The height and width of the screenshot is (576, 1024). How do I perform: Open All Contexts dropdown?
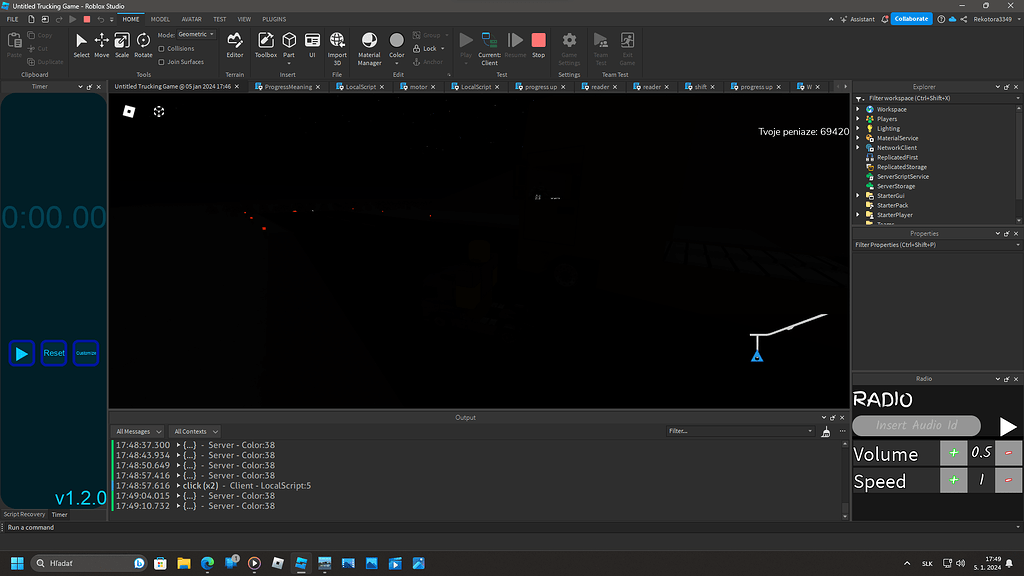click(195, 432)
